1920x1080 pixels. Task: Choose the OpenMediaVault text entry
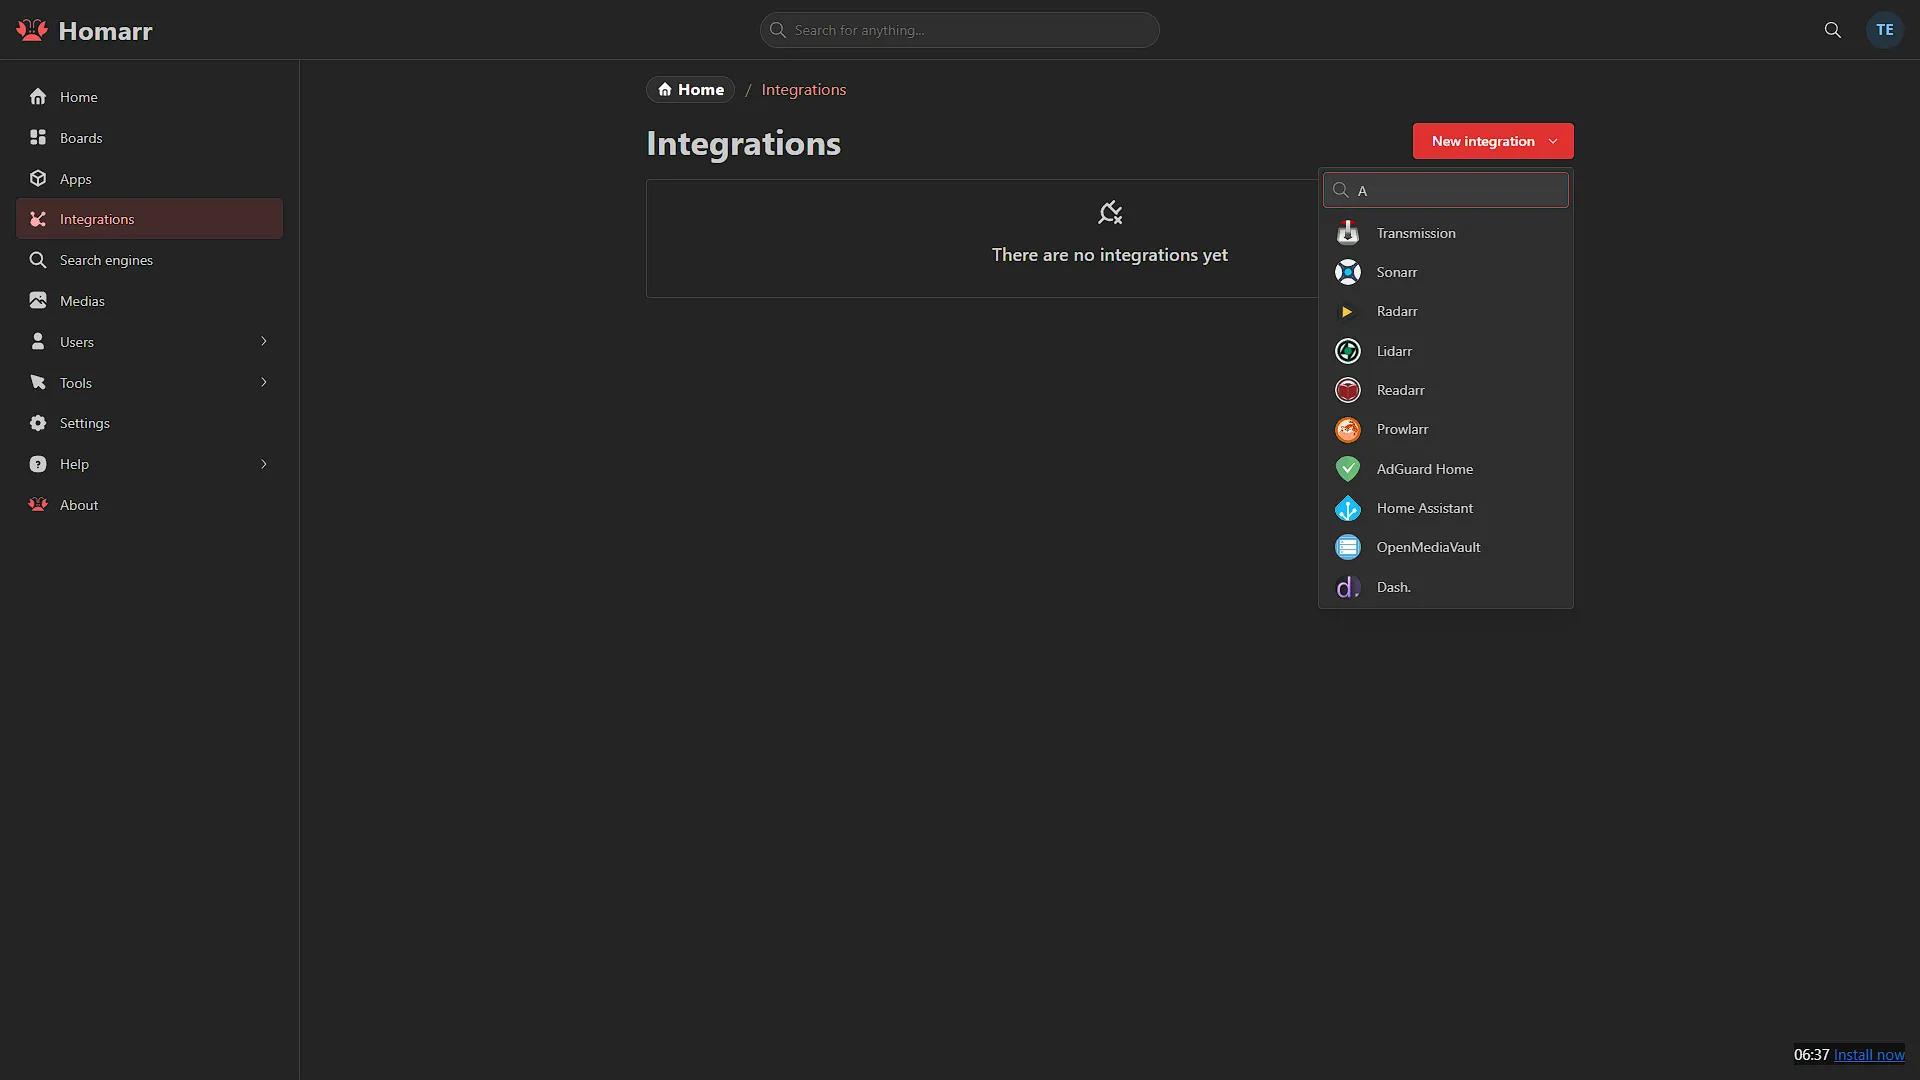coord(1428,548)
